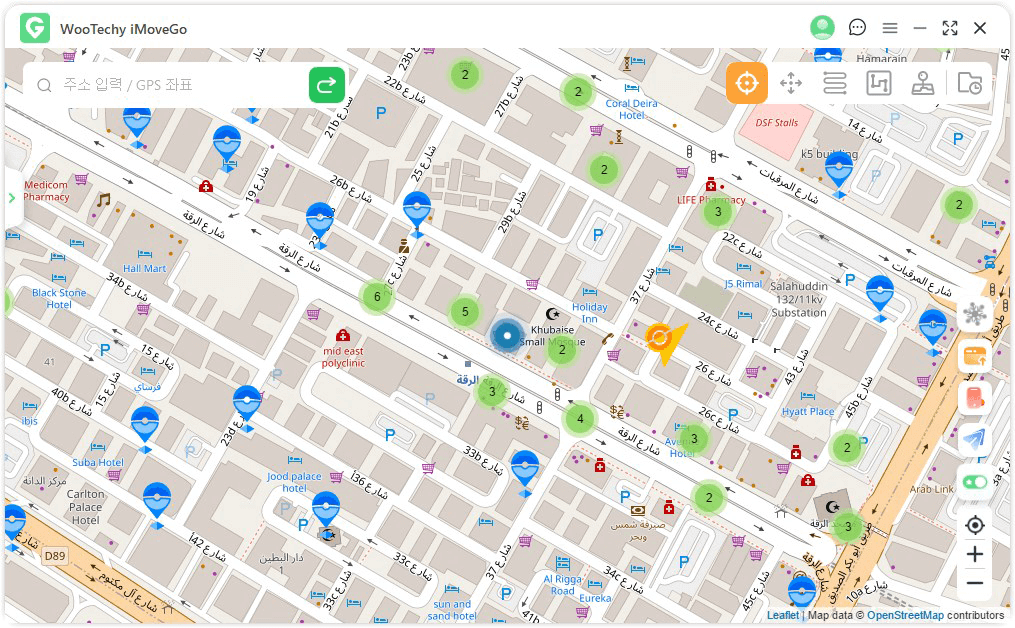Select the Two-spot route mode icon
1015x628 pixels.
(x=835, y=84)
